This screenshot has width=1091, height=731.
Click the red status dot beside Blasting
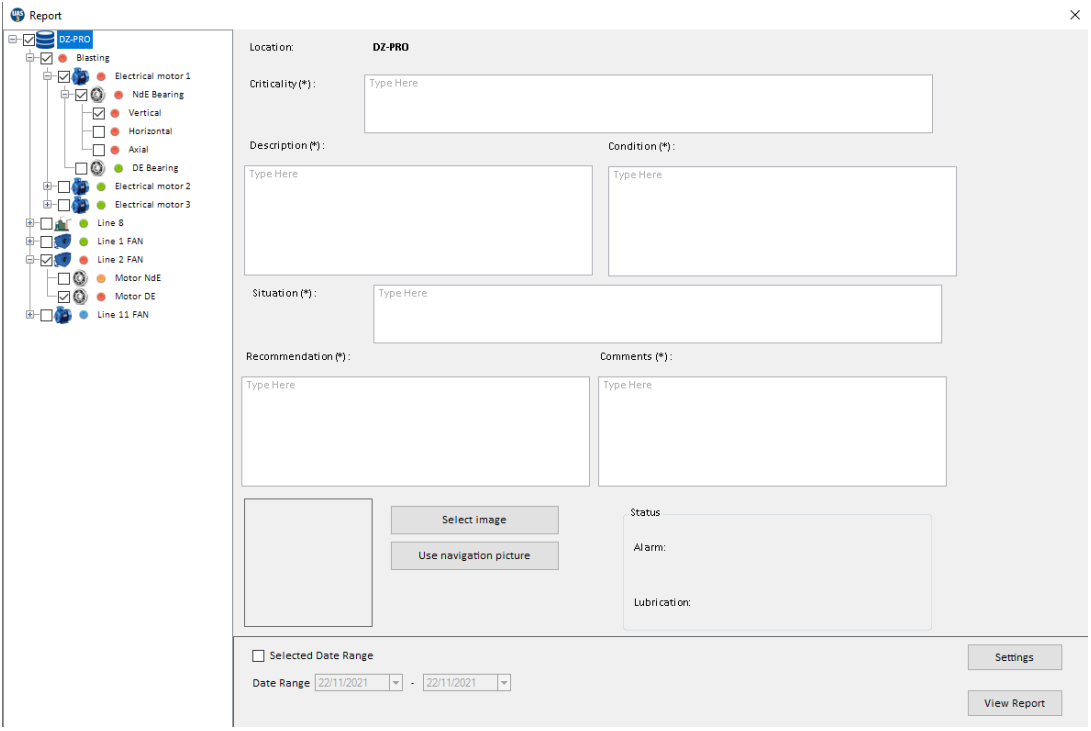pyautogui.click(x=63, y=58)
